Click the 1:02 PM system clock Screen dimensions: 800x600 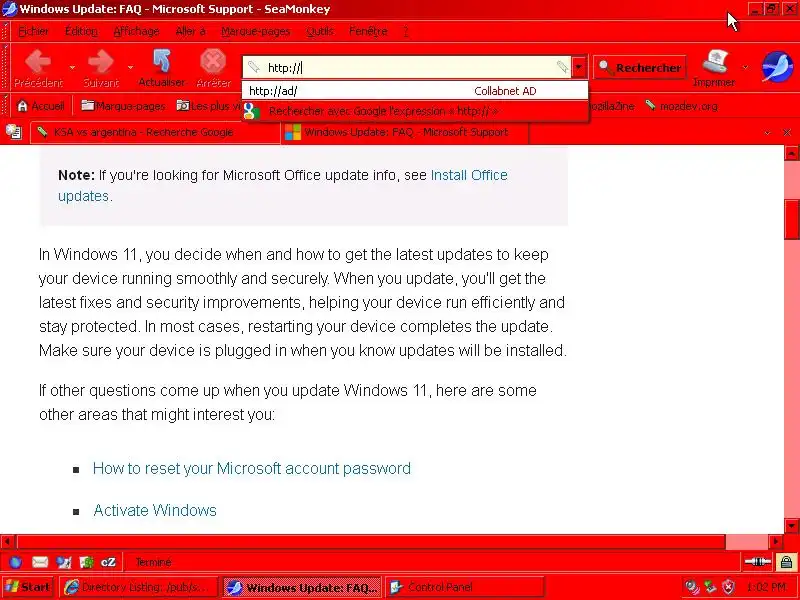coord(766,587)
